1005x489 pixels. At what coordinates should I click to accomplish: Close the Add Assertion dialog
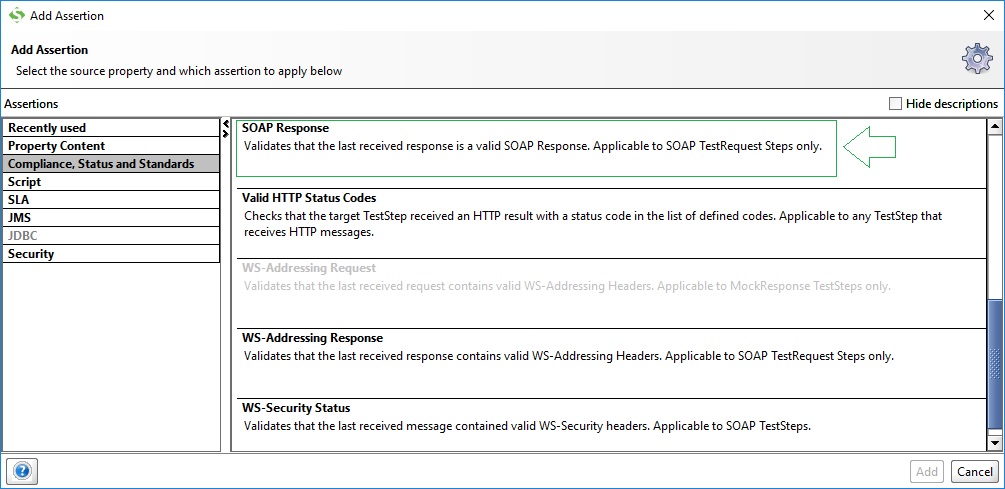pos(989,15)
